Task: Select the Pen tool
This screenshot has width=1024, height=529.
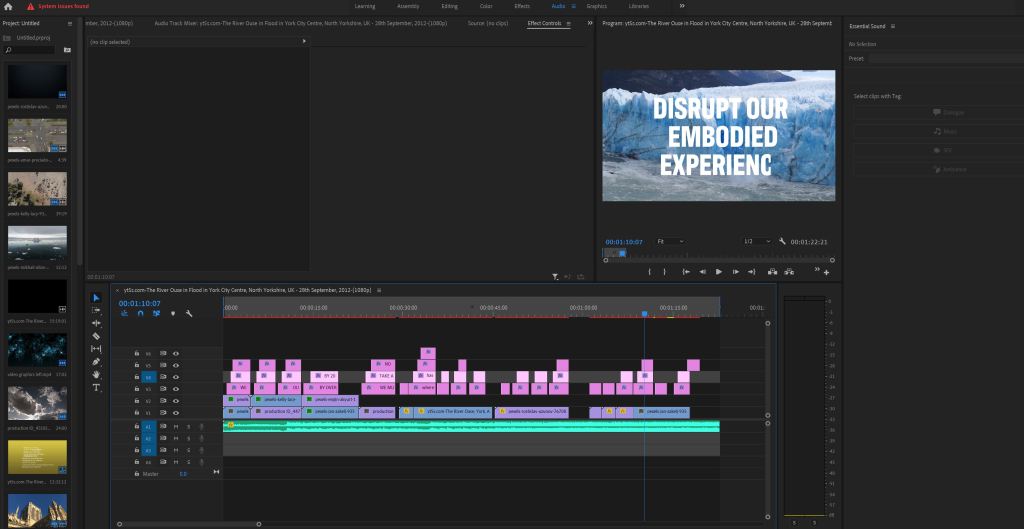Action: point(96,362)
